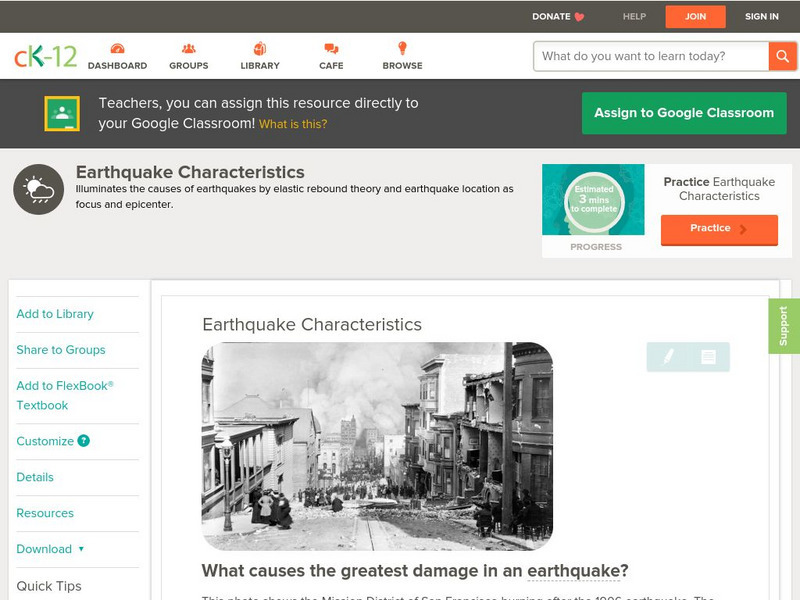Open the LIBRARY navigation menu
Screen dimensions: 800x600
point(259,56)
